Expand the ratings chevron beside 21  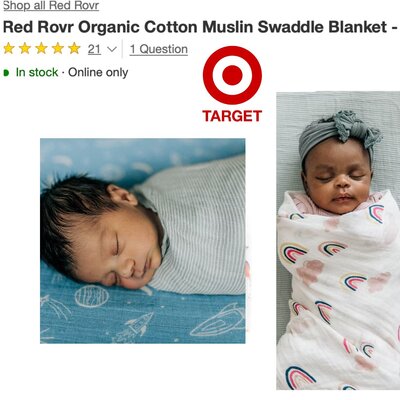pos(112,50)
